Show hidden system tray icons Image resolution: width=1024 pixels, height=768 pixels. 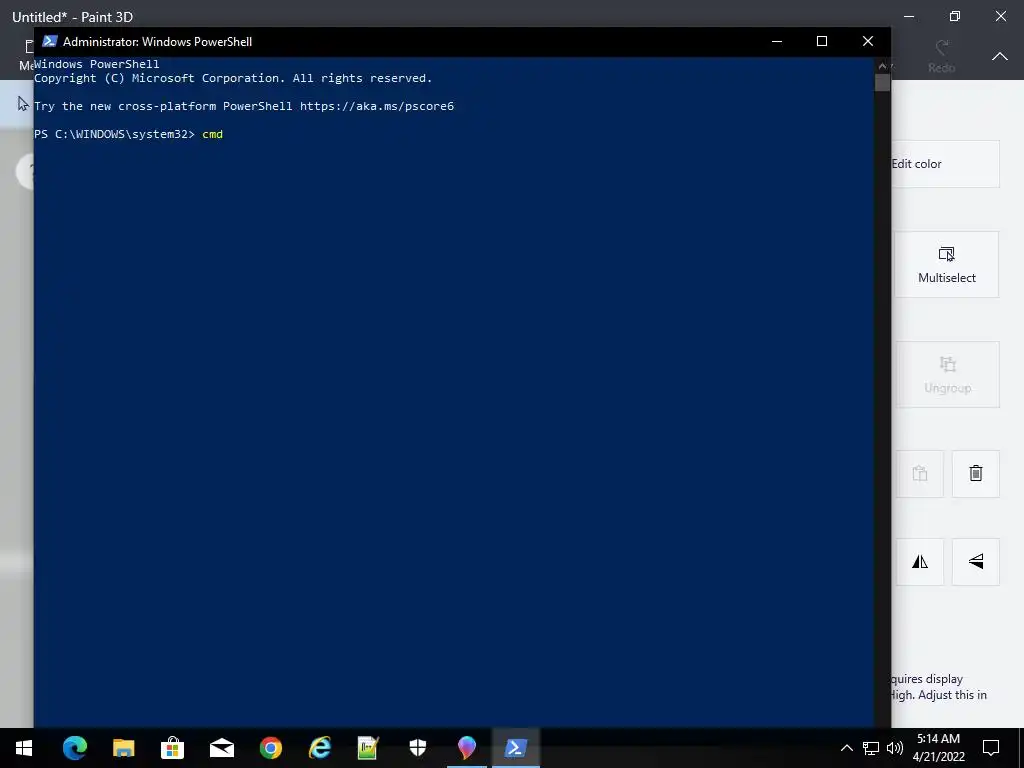846,748
